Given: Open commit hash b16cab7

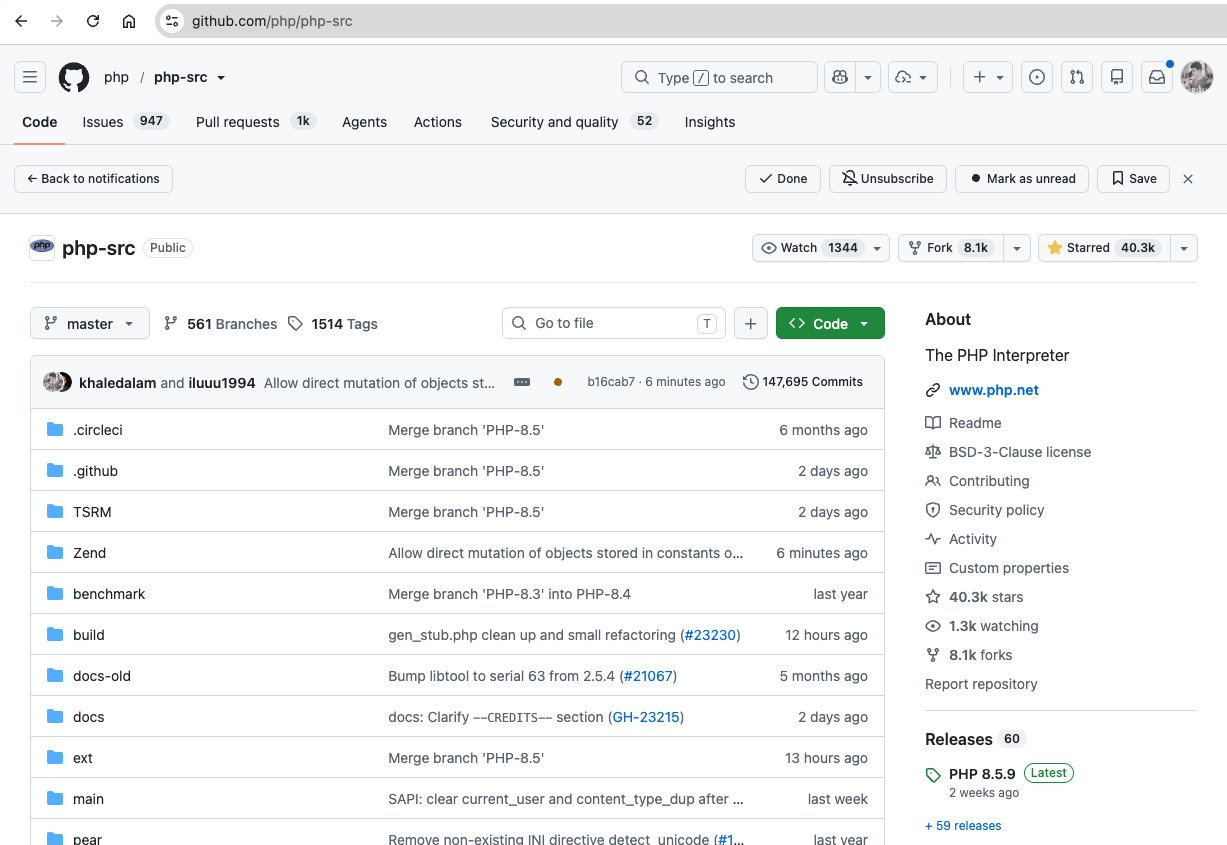Looking at the screenshot, I should tap(611, 382).
